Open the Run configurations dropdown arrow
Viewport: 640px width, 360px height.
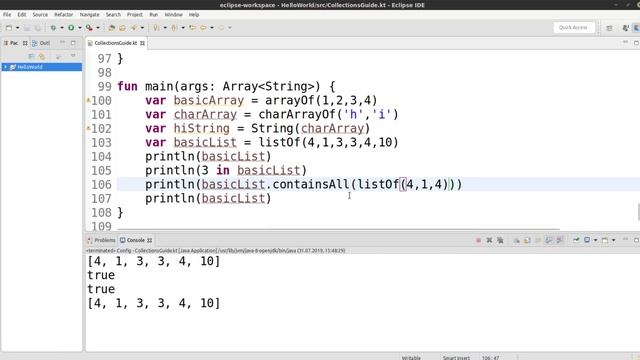(x=80, y=28)
